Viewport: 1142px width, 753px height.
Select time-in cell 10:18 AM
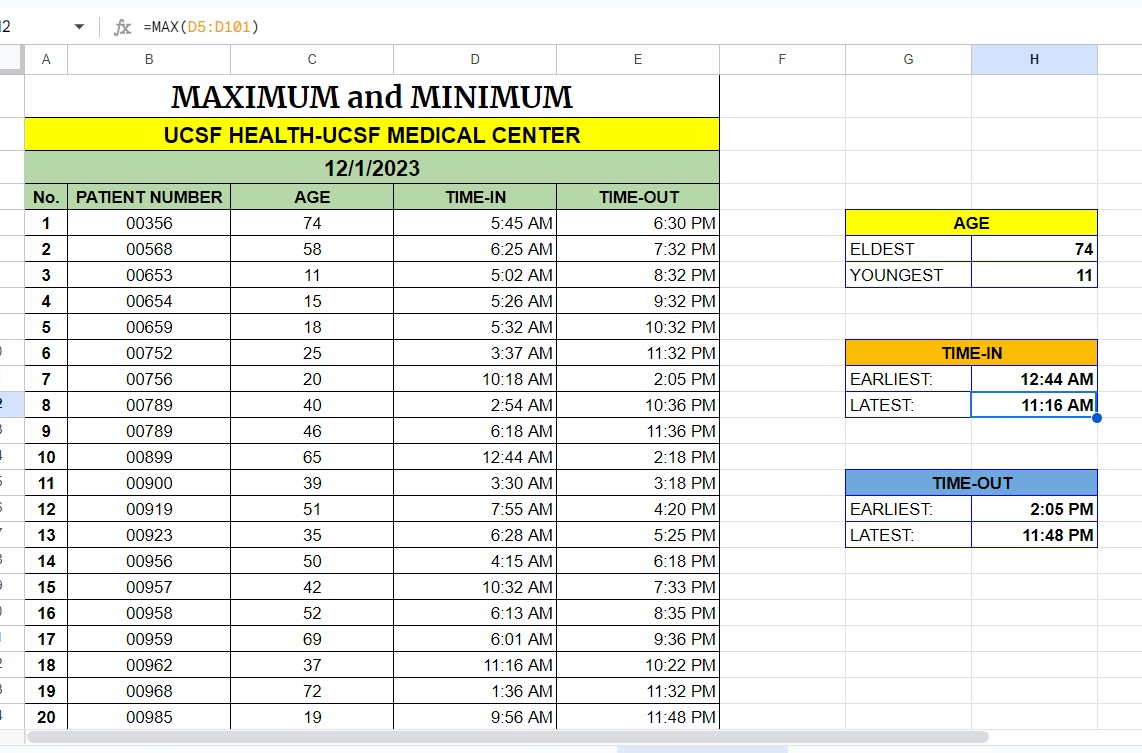coord(475,379)
